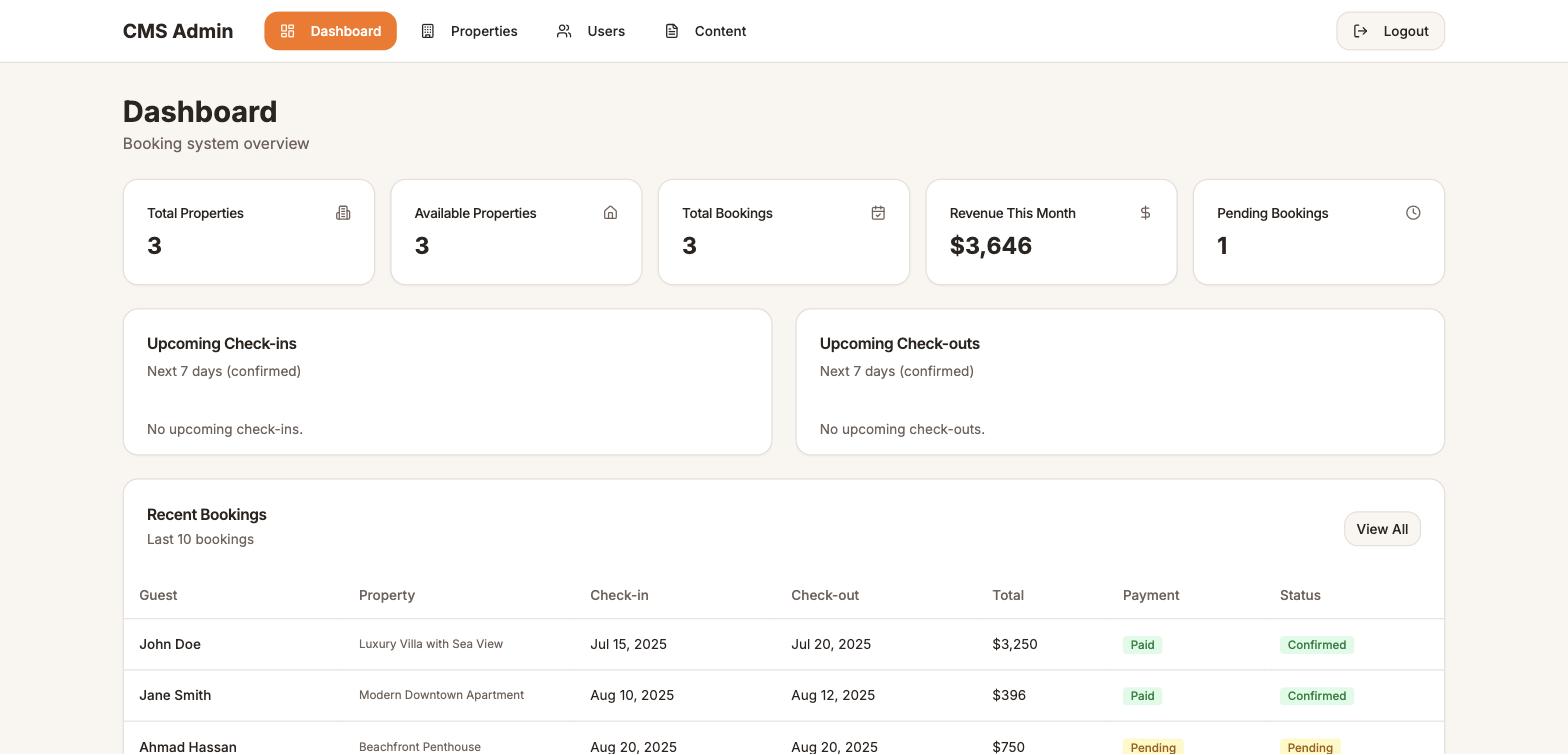1568x755 pixels.
Task: Click the Guest column header
Action: [x=158, y=595]
